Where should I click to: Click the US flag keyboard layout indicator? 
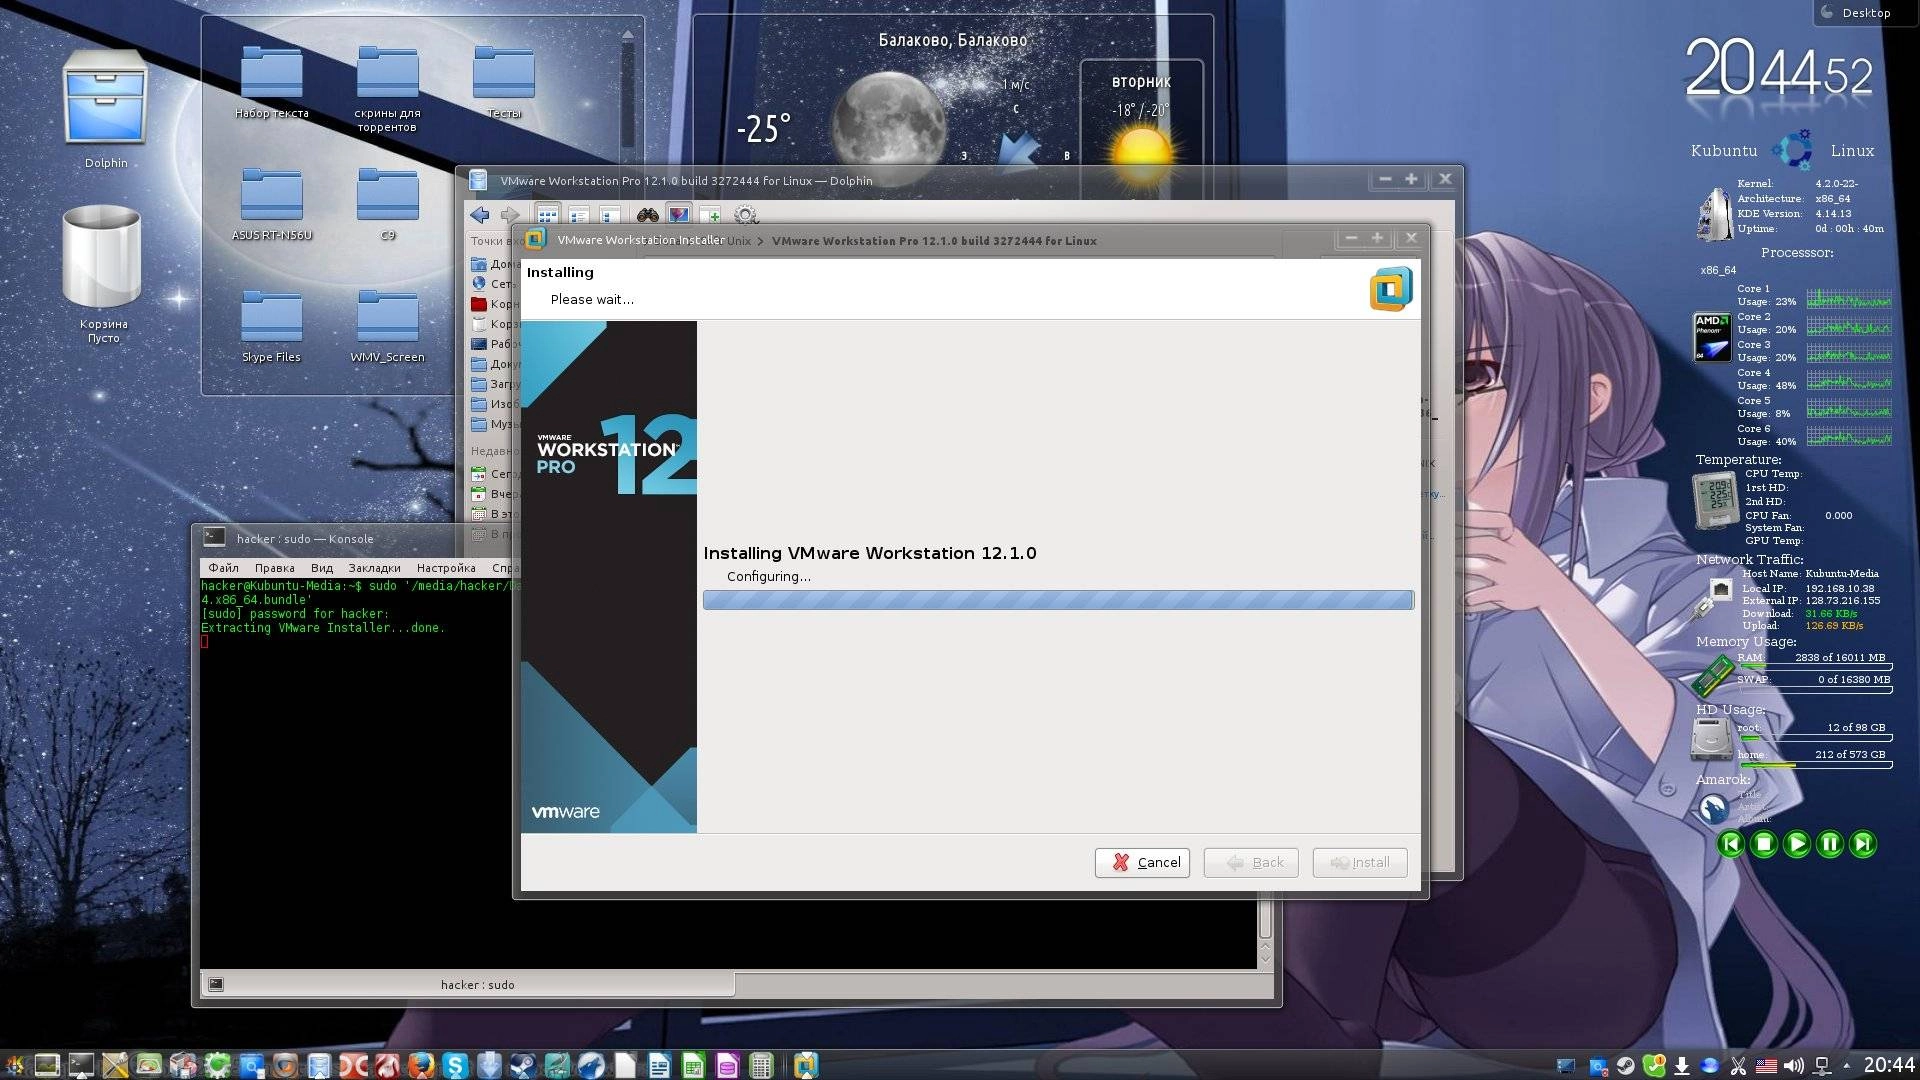[x=1766, y=1066]
